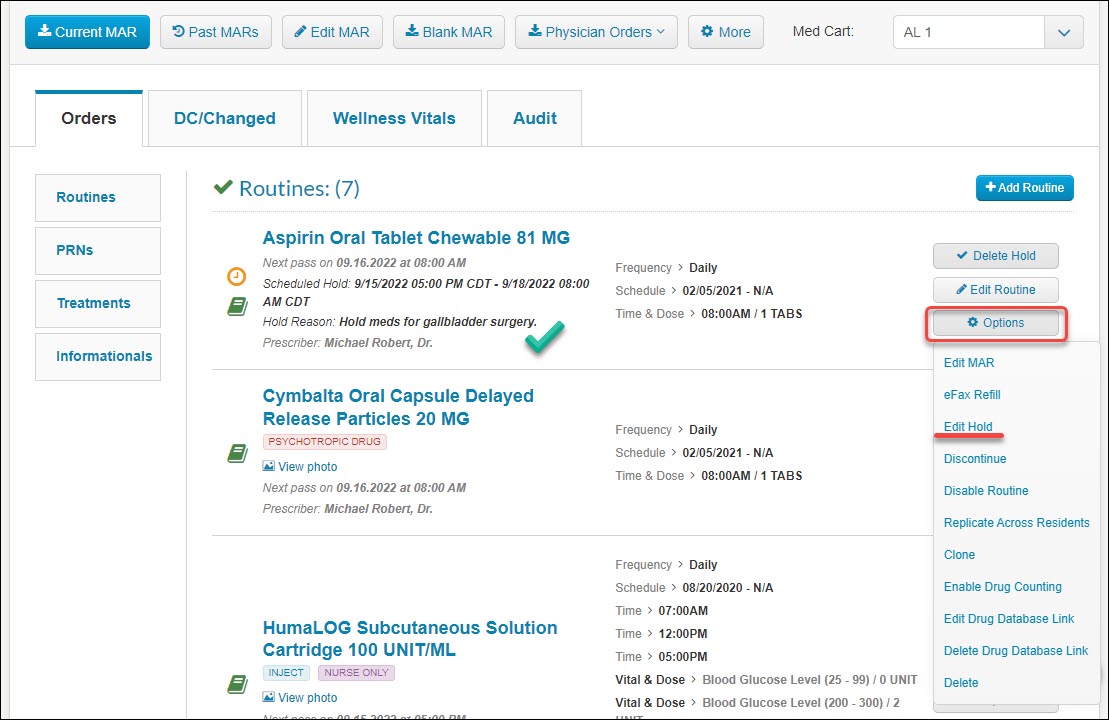Click HumaLOG's Schedule 08/20/2020 - N/A value
This screenshot has height=720, width=1109.
pos(728,588)
